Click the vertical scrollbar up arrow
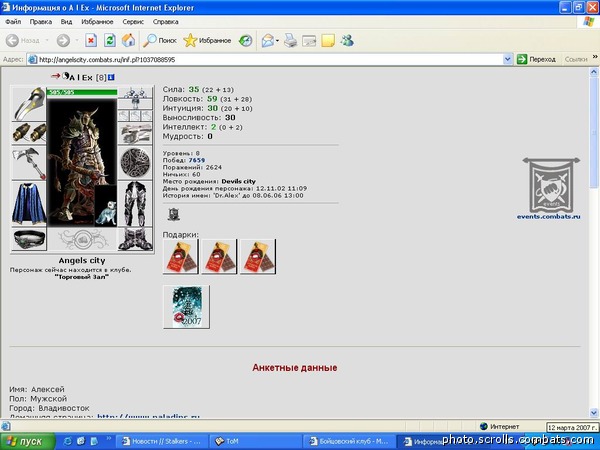The width and height of the screenshot is (600, 450). (x=594, y=72)
